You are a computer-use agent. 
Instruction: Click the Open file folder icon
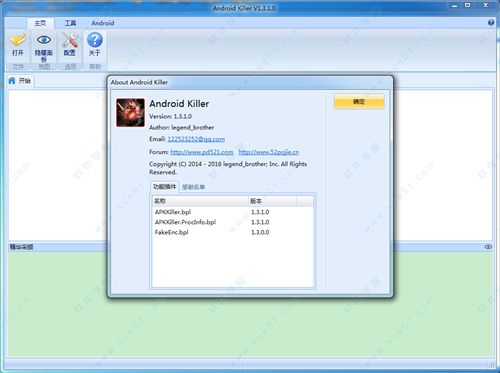[x=18, y=40]
